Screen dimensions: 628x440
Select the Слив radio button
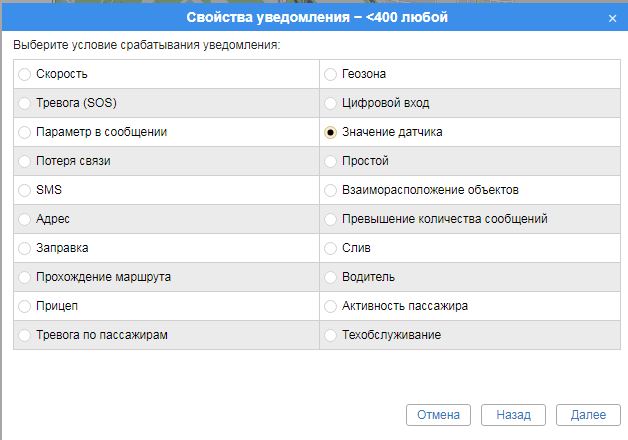[331, 248]
